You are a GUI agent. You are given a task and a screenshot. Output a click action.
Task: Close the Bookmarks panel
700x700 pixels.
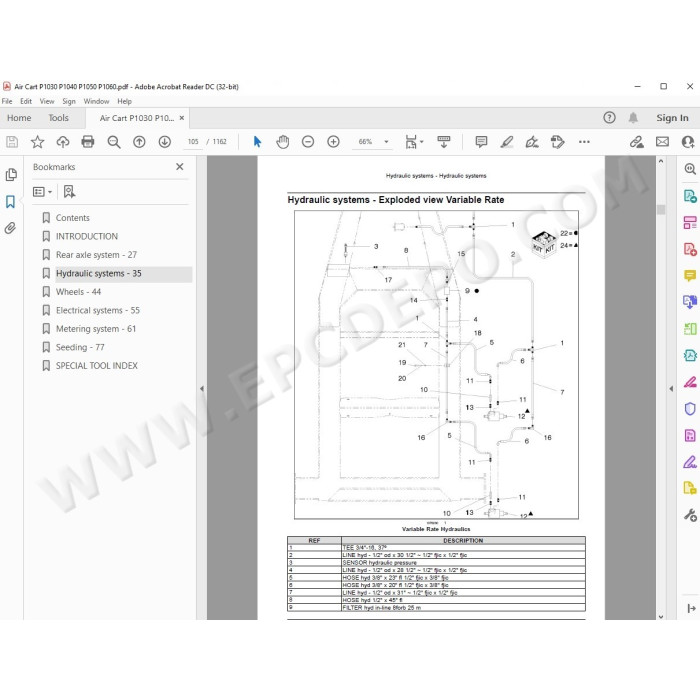(x=179, y=167)
